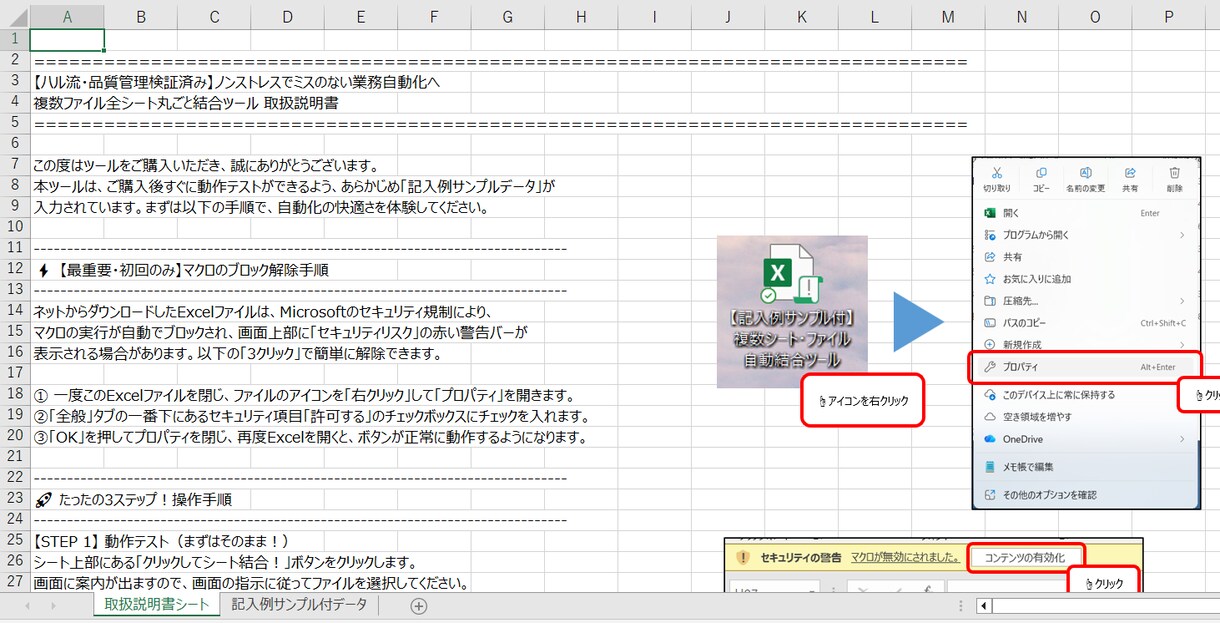Image resolution: width=1220 pixels, height=623 pixels.
Task: Select column J header
Action: coord(728,17)
